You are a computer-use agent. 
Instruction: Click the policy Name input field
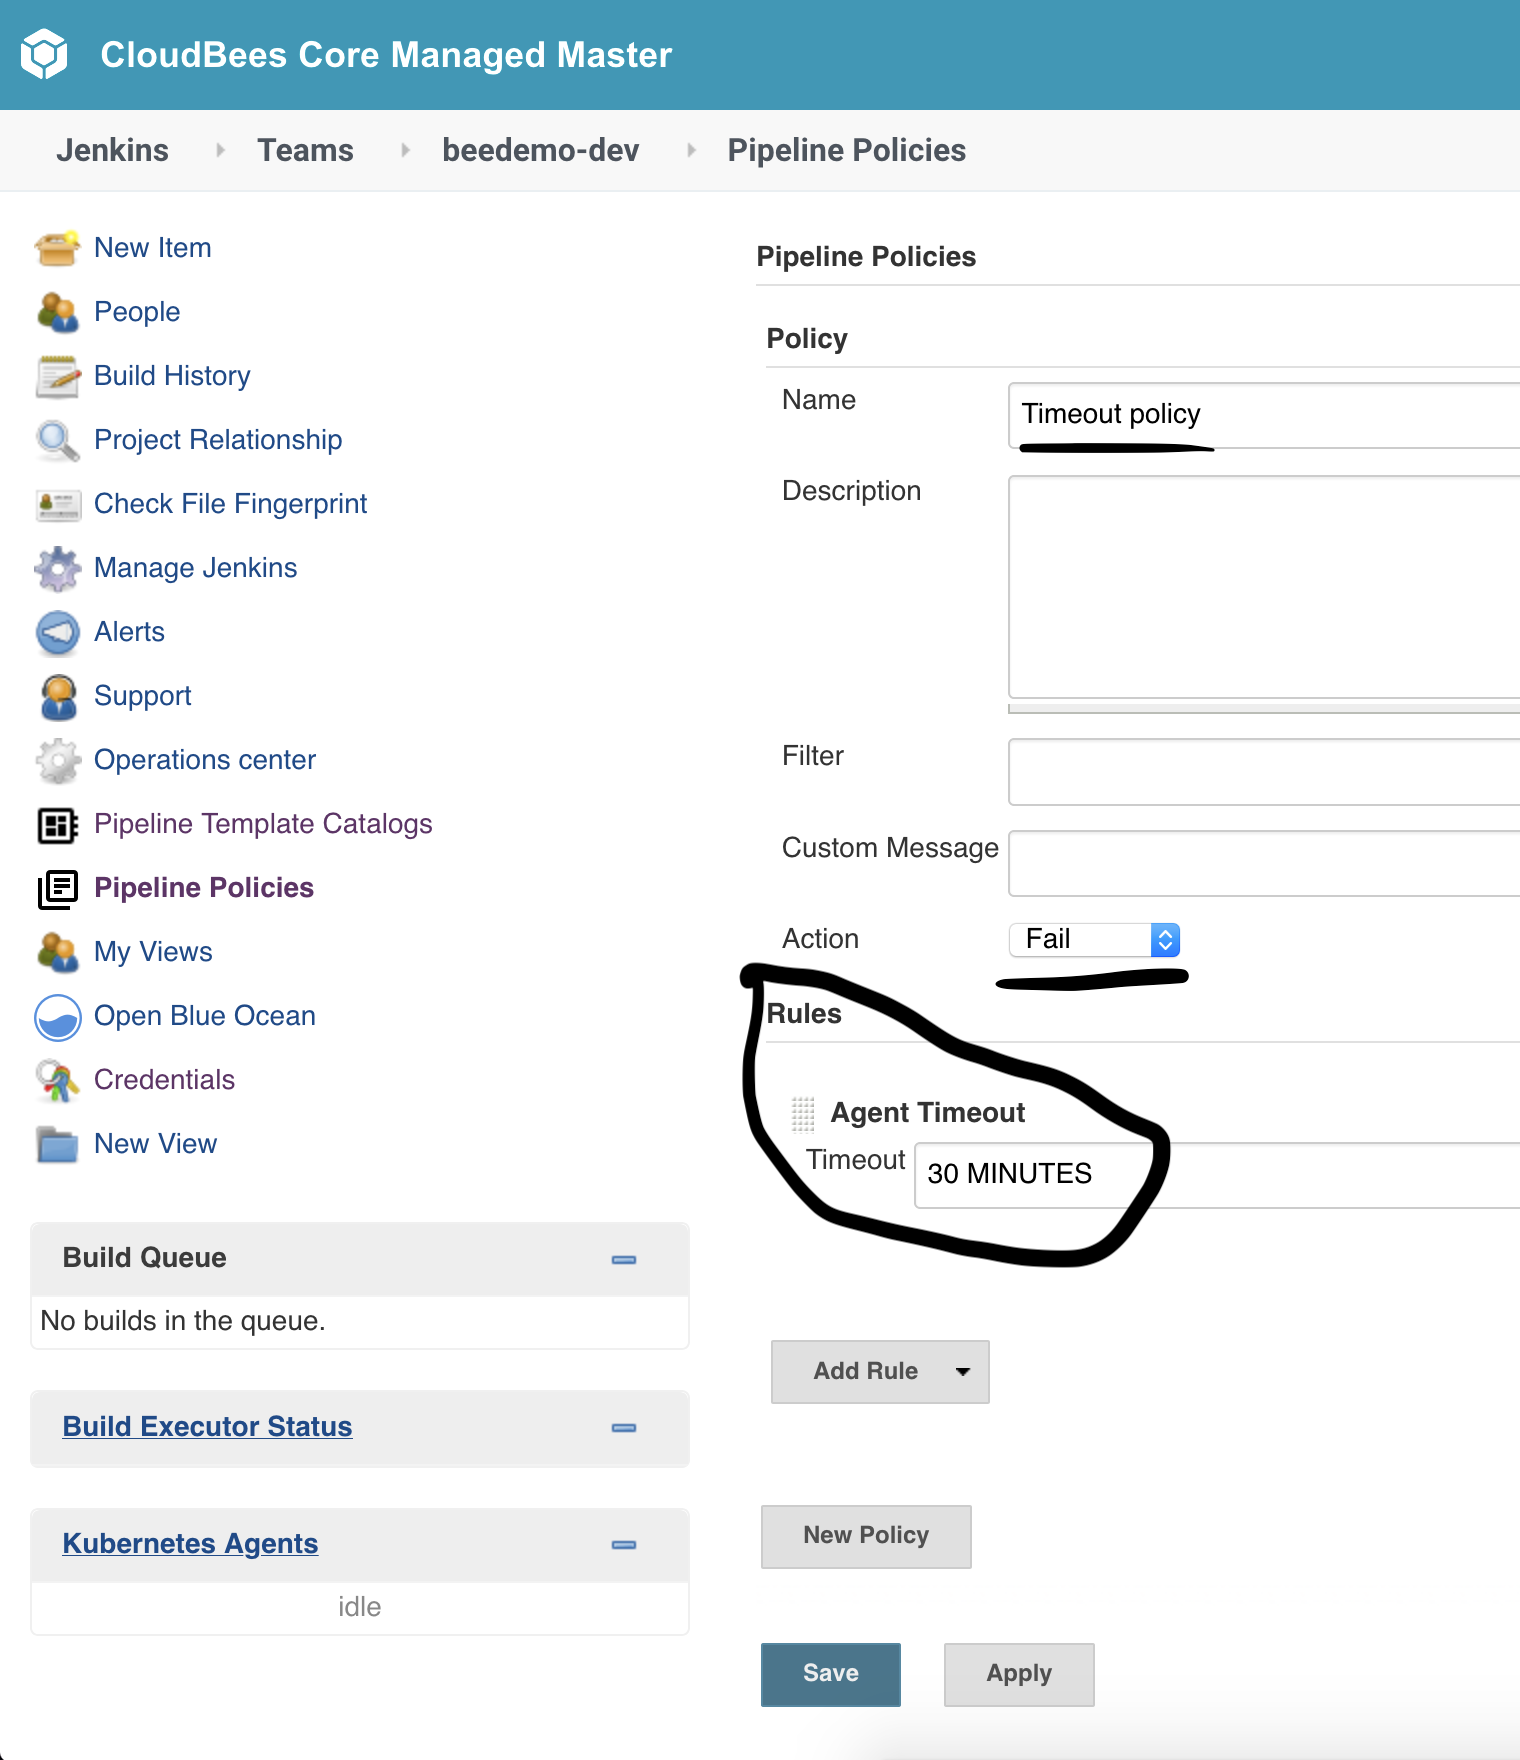[1264, 415]
